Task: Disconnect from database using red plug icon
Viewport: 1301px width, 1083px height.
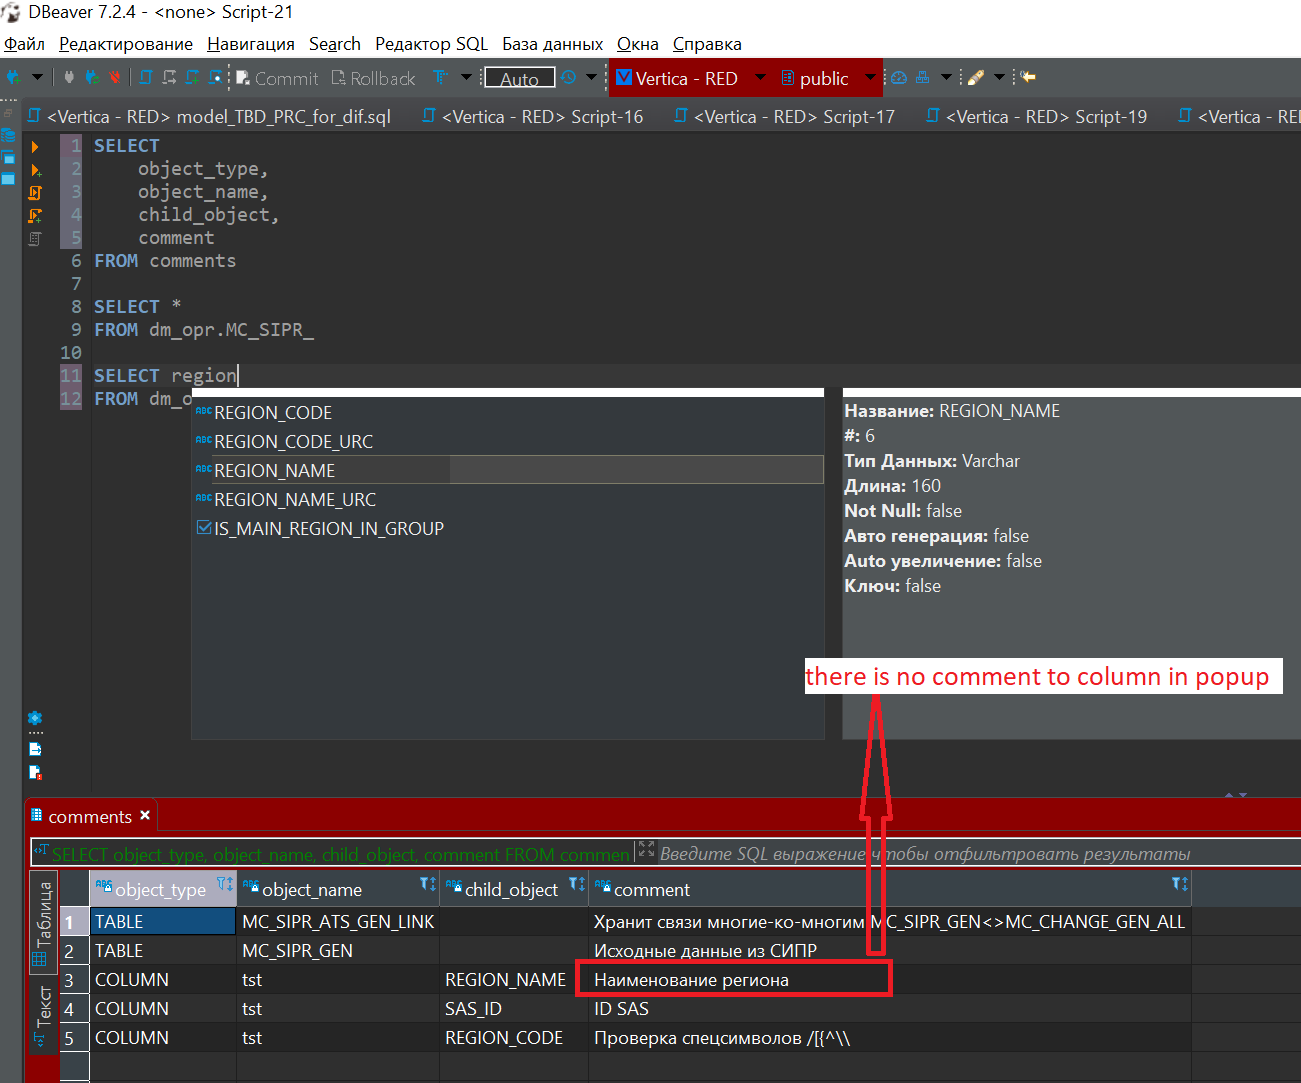Action: tap(114, 77)
